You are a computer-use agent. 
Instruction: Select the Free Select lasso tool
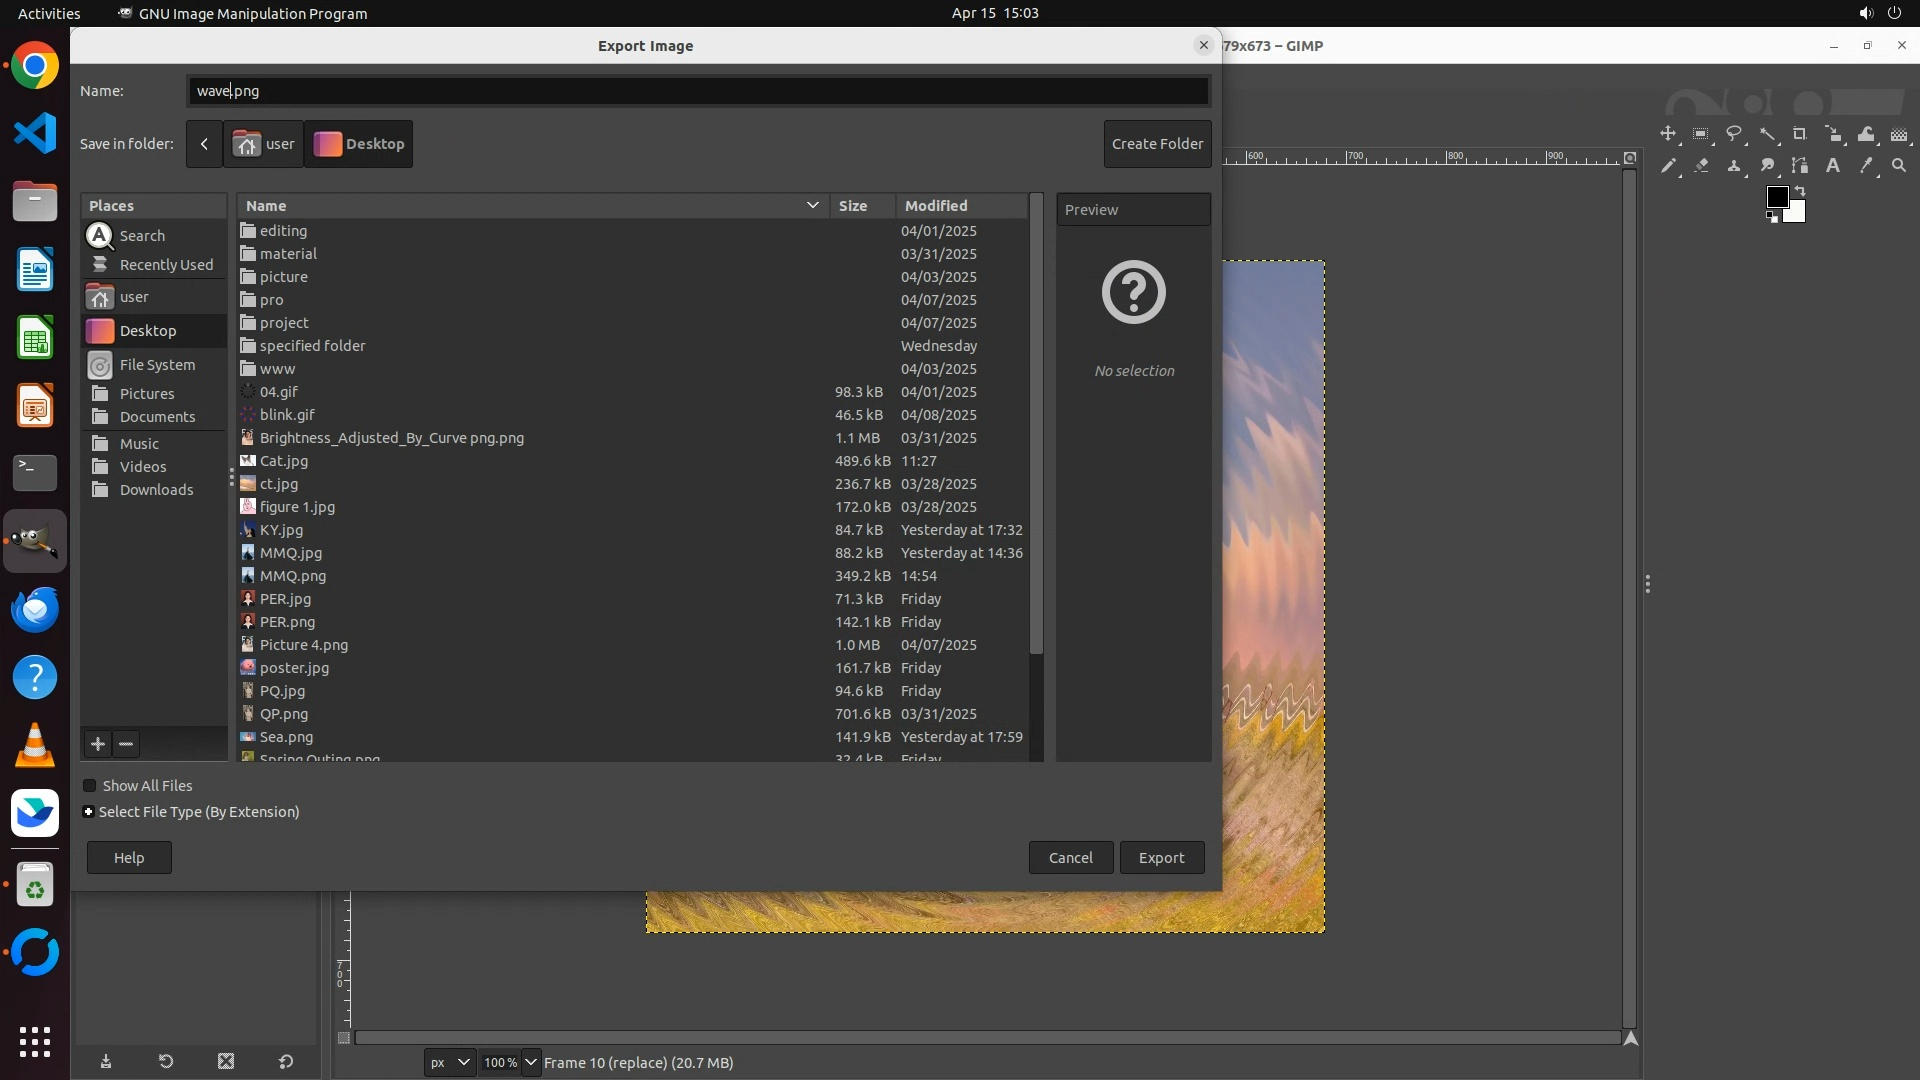[x=1734, y=134]
